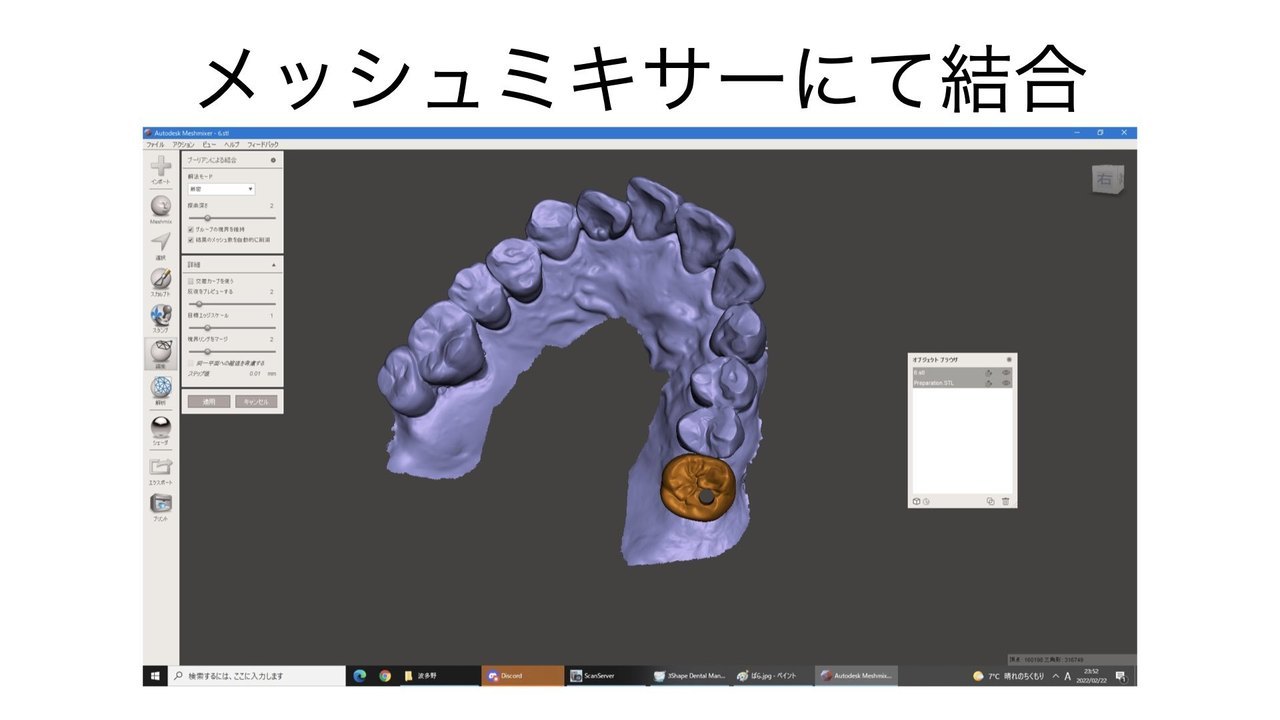Select the 6.stl object row
Screen dimensions: 1280x720
pyautogui.click(x=962, y=372)
